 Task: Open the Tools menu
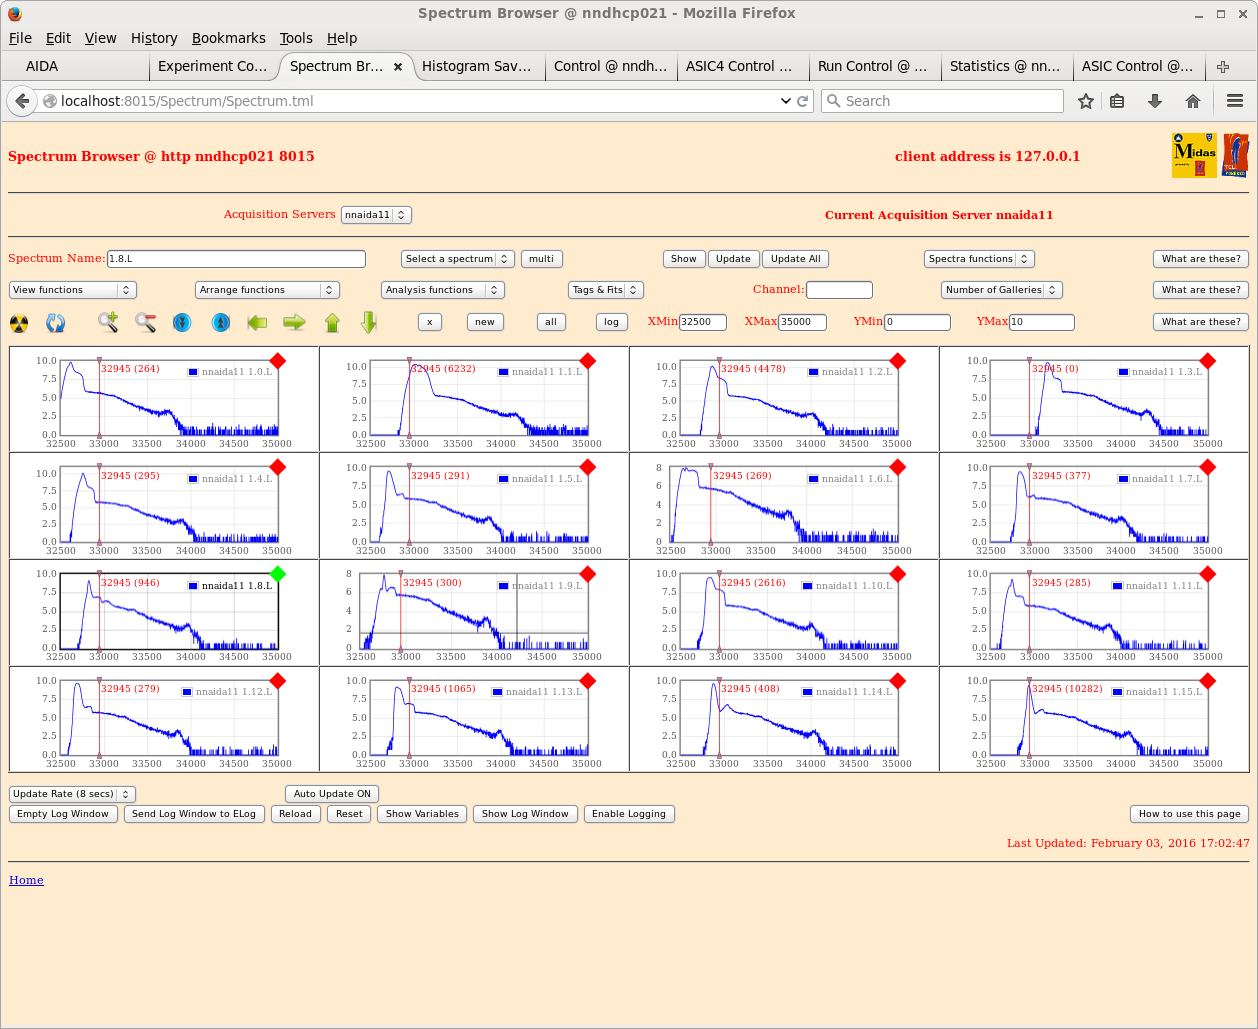coord(296,38)
